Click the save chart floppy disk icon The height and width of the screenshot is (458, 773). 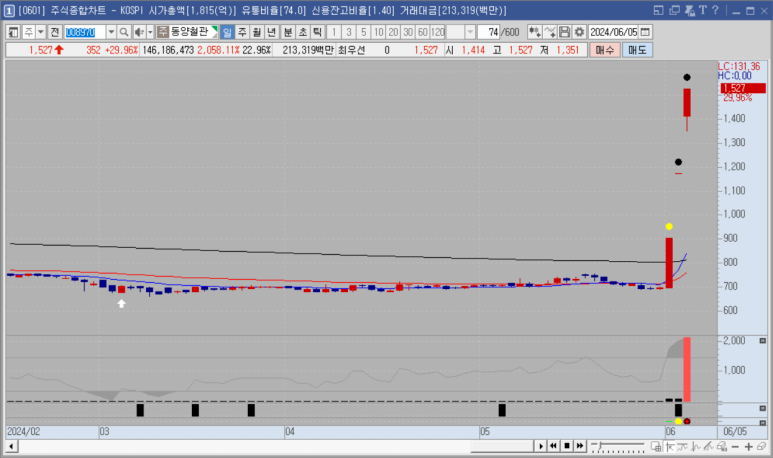[565, 32]
